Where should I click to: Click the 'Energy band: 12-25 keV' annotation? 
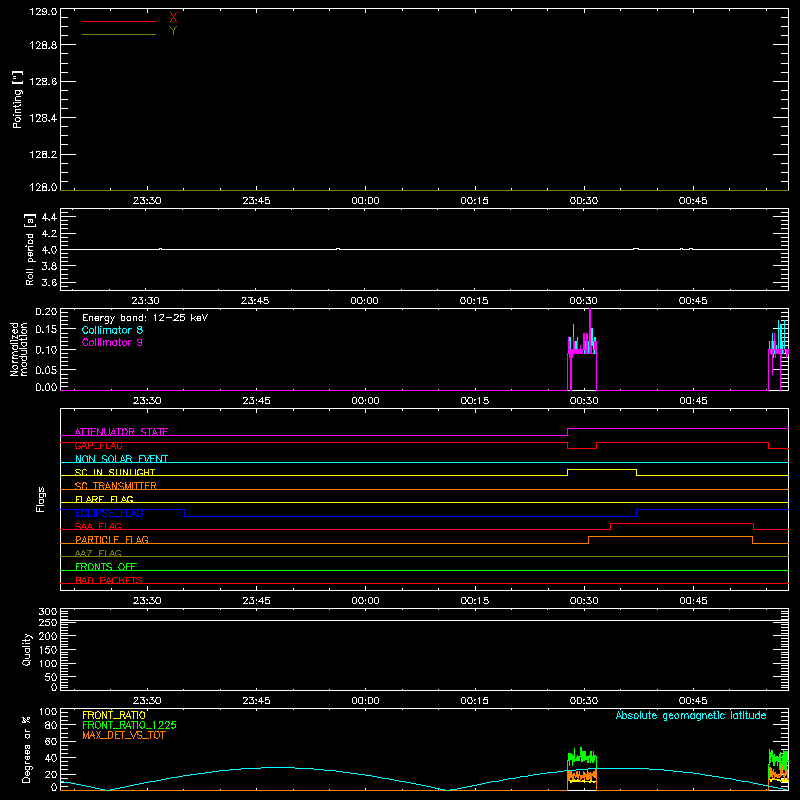click(x=145, y=318)
